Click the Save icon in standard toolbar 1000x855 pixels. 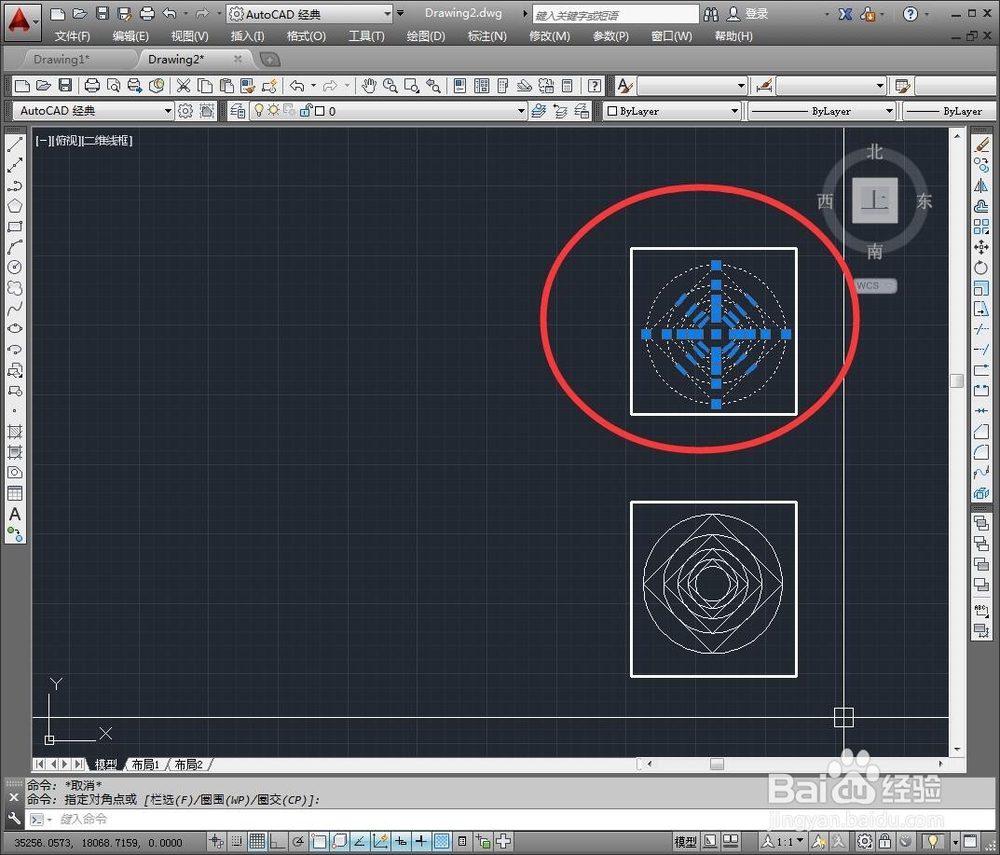tap(65, 85)
